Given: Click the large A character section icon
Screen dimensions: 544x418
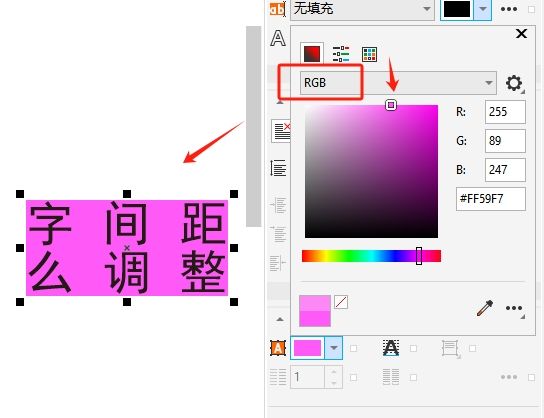Looking at the screenshot, I should (x=278, y=38).
